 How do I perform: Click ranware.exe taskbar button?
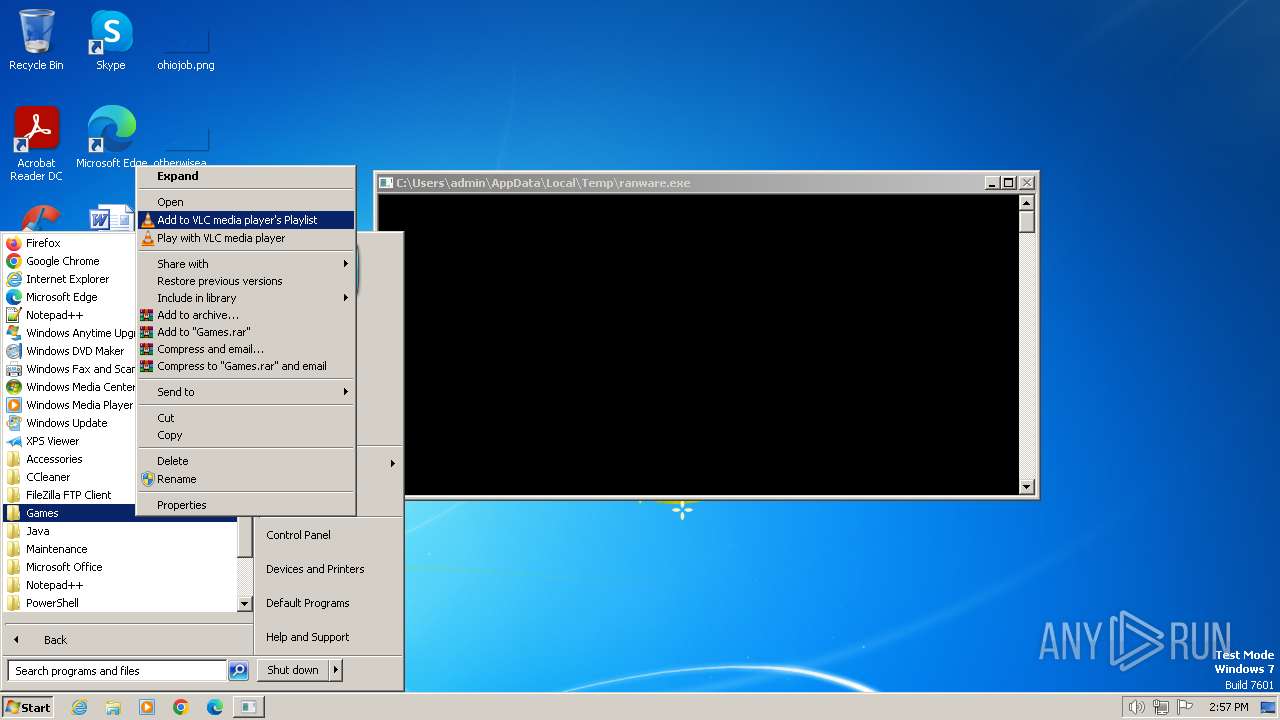[x=249, y=707]
